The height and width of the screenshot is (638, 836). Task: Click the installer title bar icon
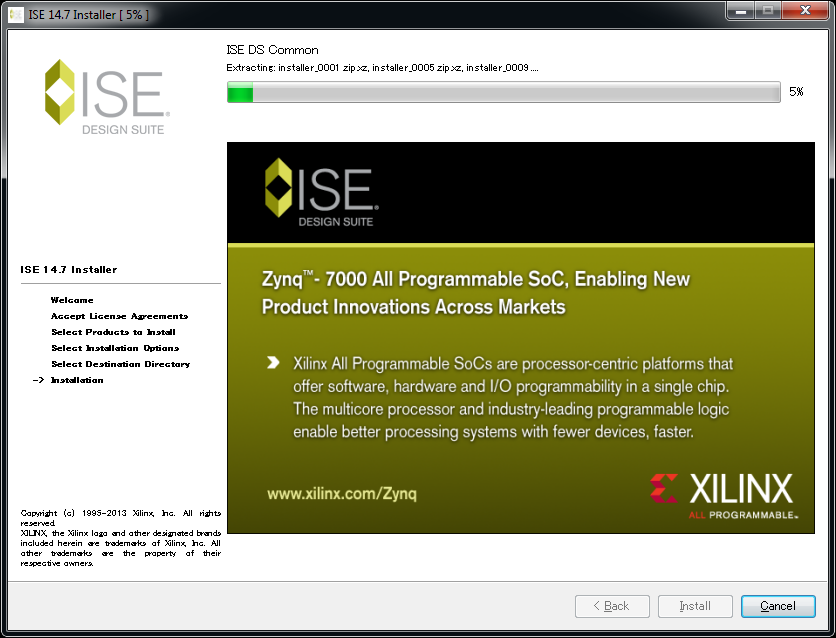point(16,14)
